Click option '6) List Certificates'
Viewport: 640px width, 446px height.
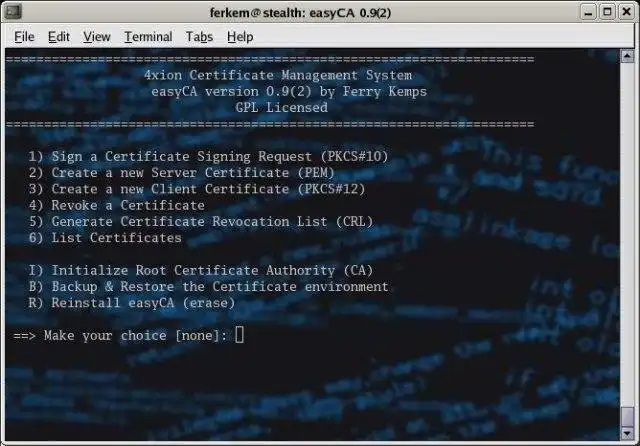(x=105, y=238)
